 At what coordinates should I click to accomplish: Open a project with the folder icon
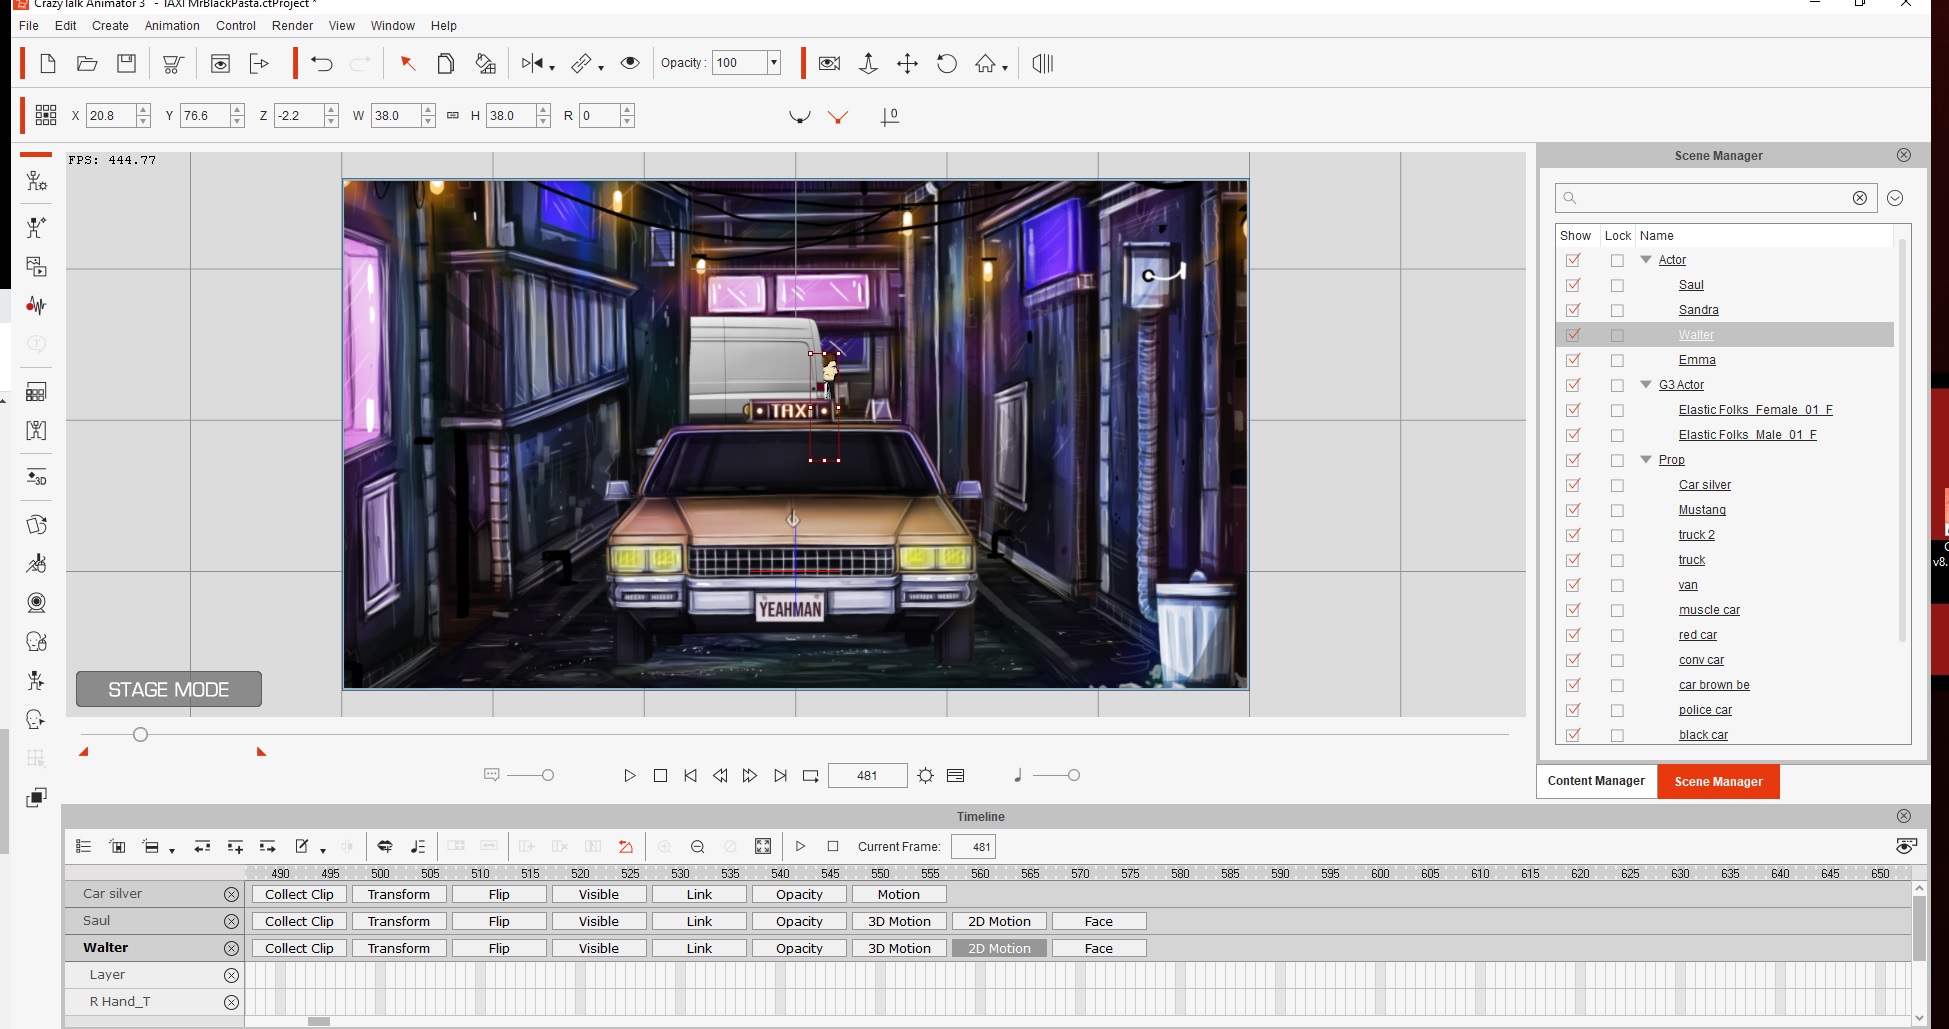click(87, 64)
